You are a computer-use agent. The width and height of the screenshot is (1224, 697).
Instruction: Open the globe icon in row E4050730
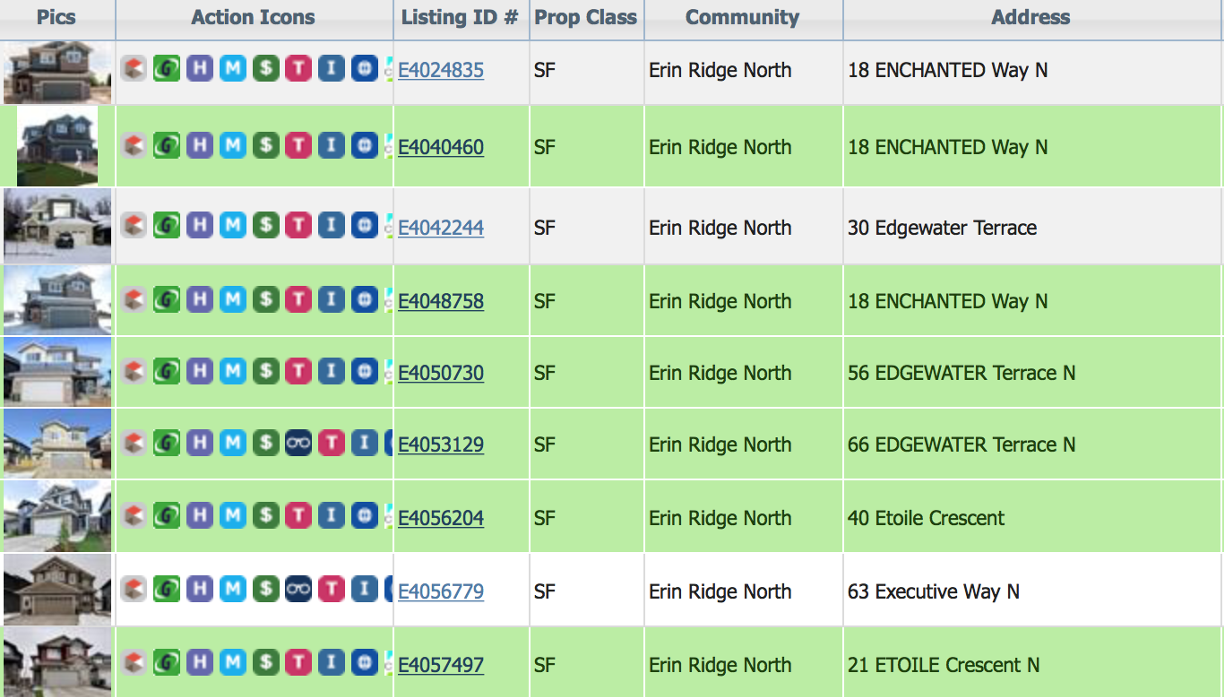[365, 372]
